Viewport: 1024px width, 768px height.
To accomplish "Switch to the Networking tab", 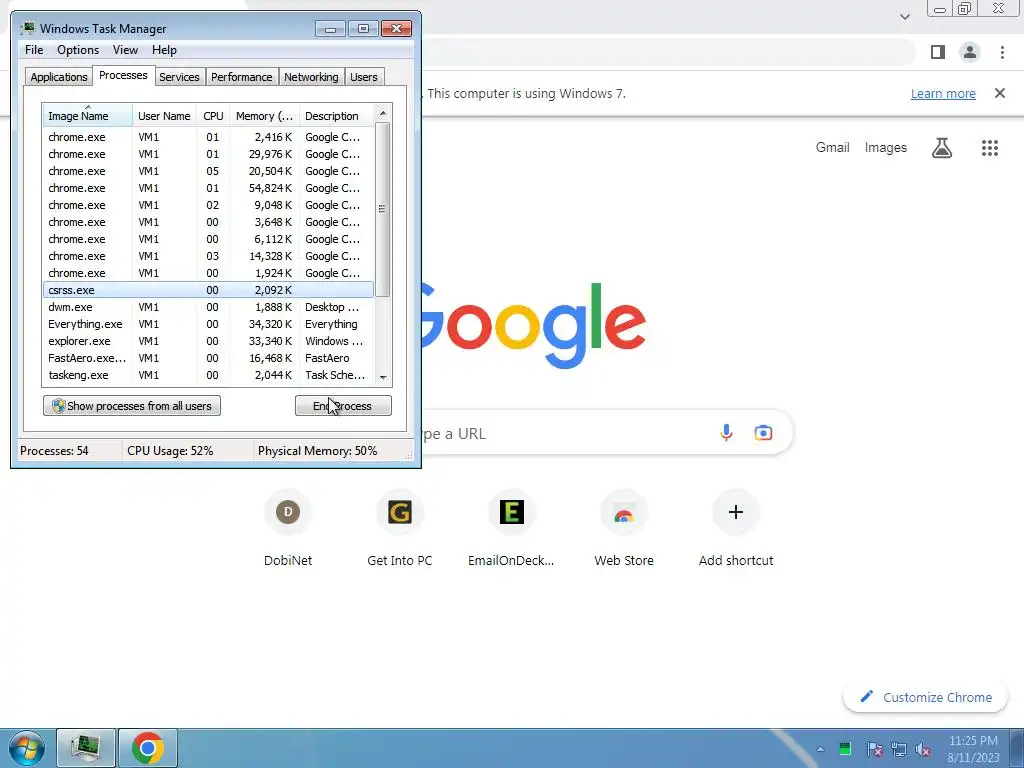I will [x=311, y=77].
